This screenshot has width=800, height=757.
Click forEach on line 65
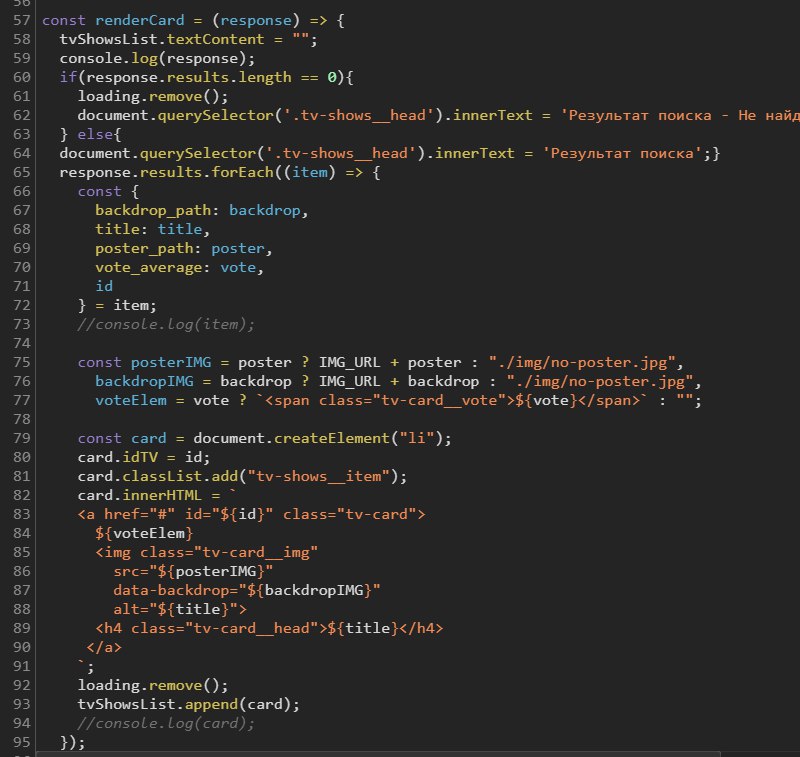[x=242, y=172]
